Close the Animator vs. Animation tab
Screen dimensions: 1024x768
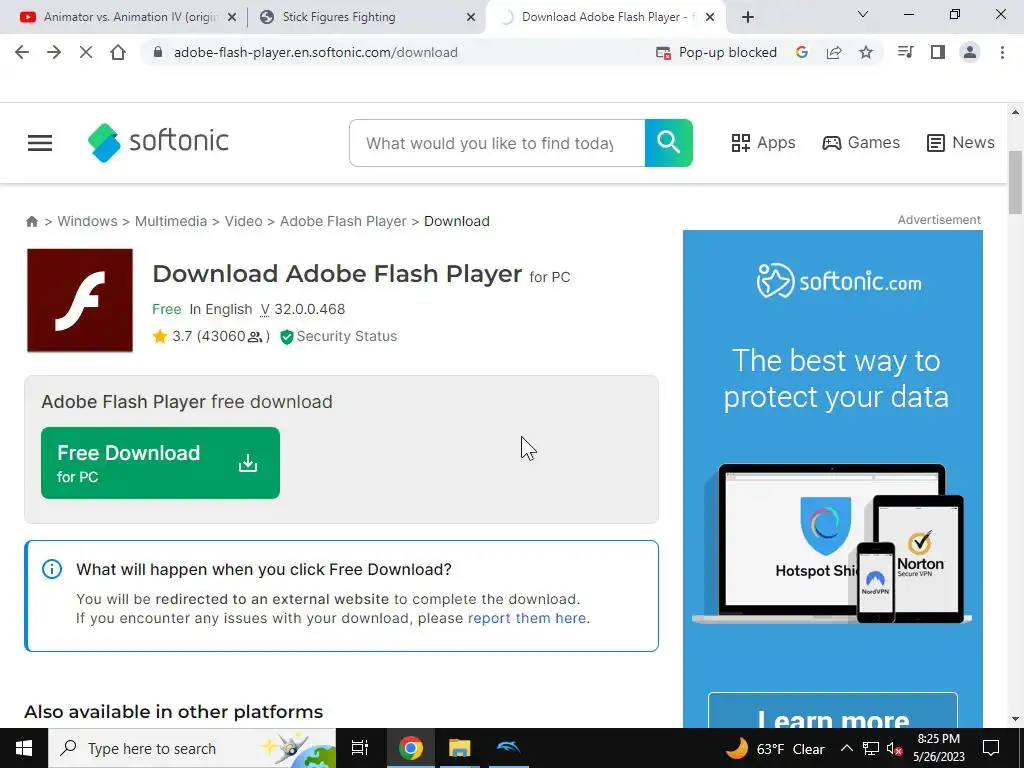click(231, 17)
